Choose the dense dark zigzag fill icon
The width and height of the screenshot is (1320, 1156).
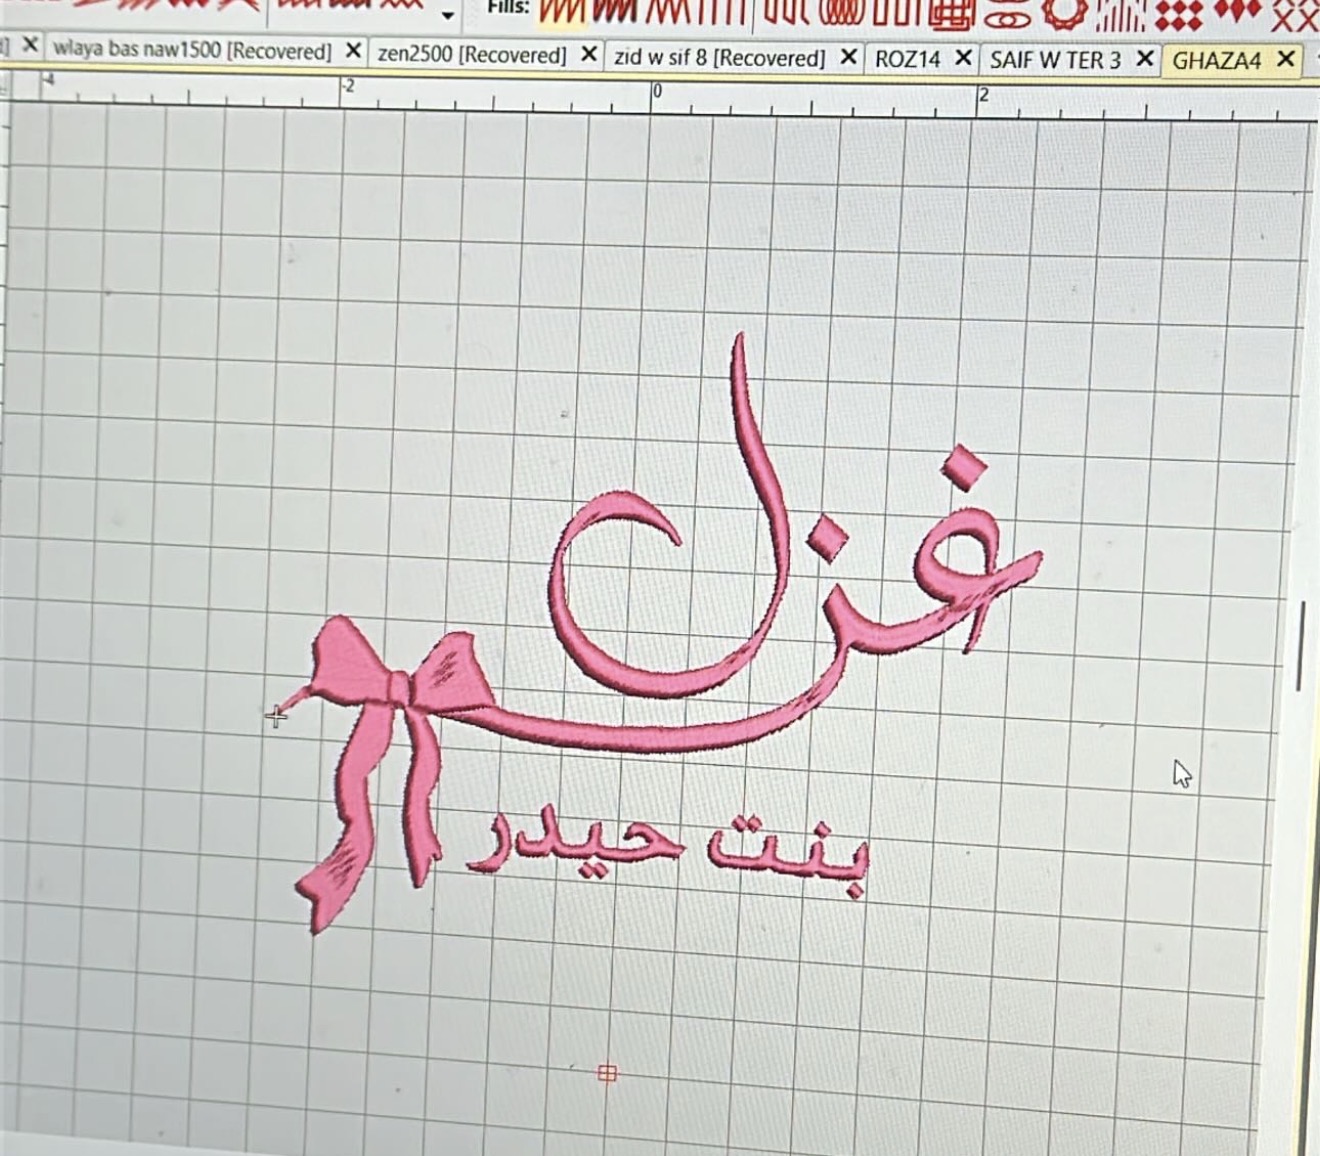(614, 12)
